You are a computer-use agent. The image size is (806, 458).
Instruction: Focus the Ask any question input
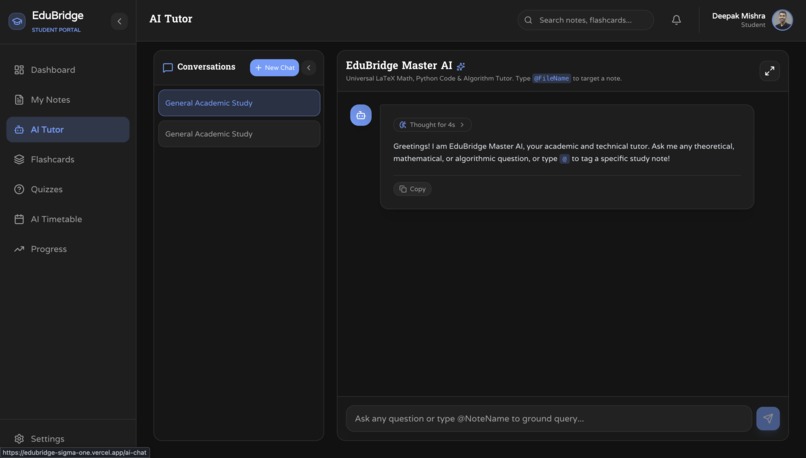[x=548, y=418]
